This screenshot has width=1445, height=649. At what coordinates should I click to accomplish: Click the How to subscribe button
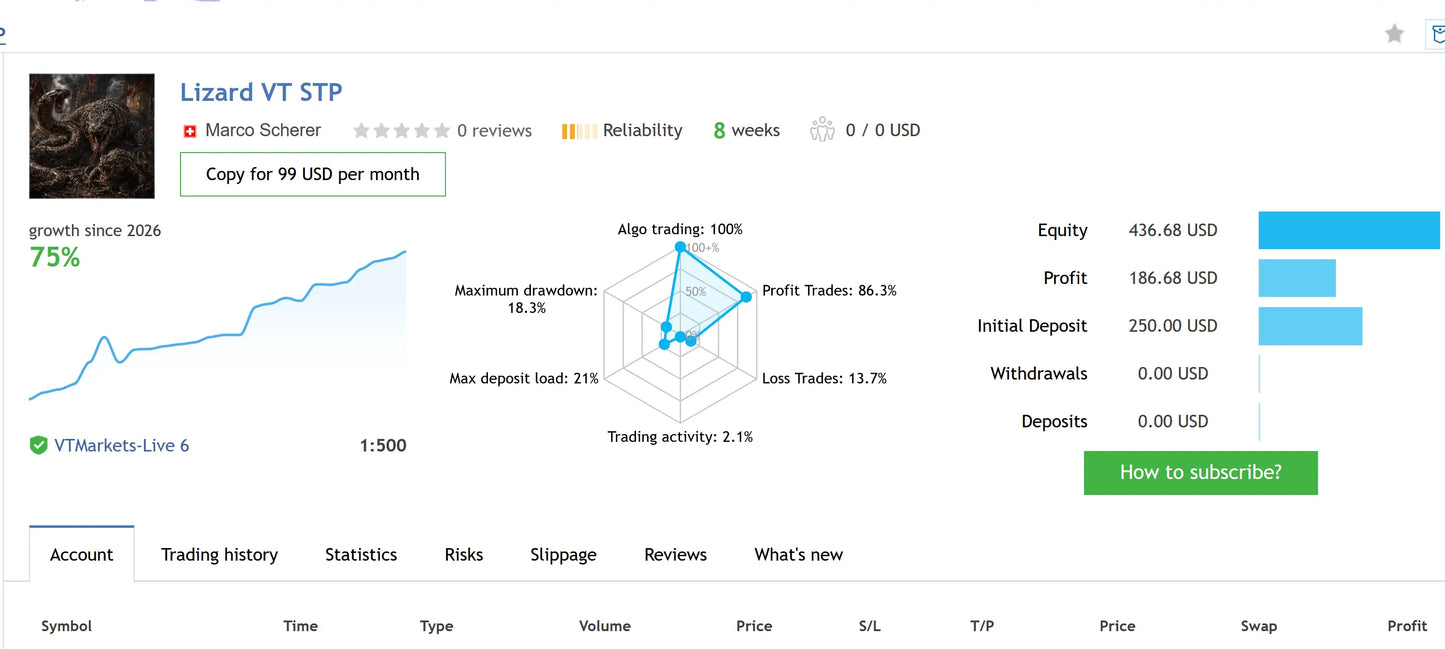1200,473
